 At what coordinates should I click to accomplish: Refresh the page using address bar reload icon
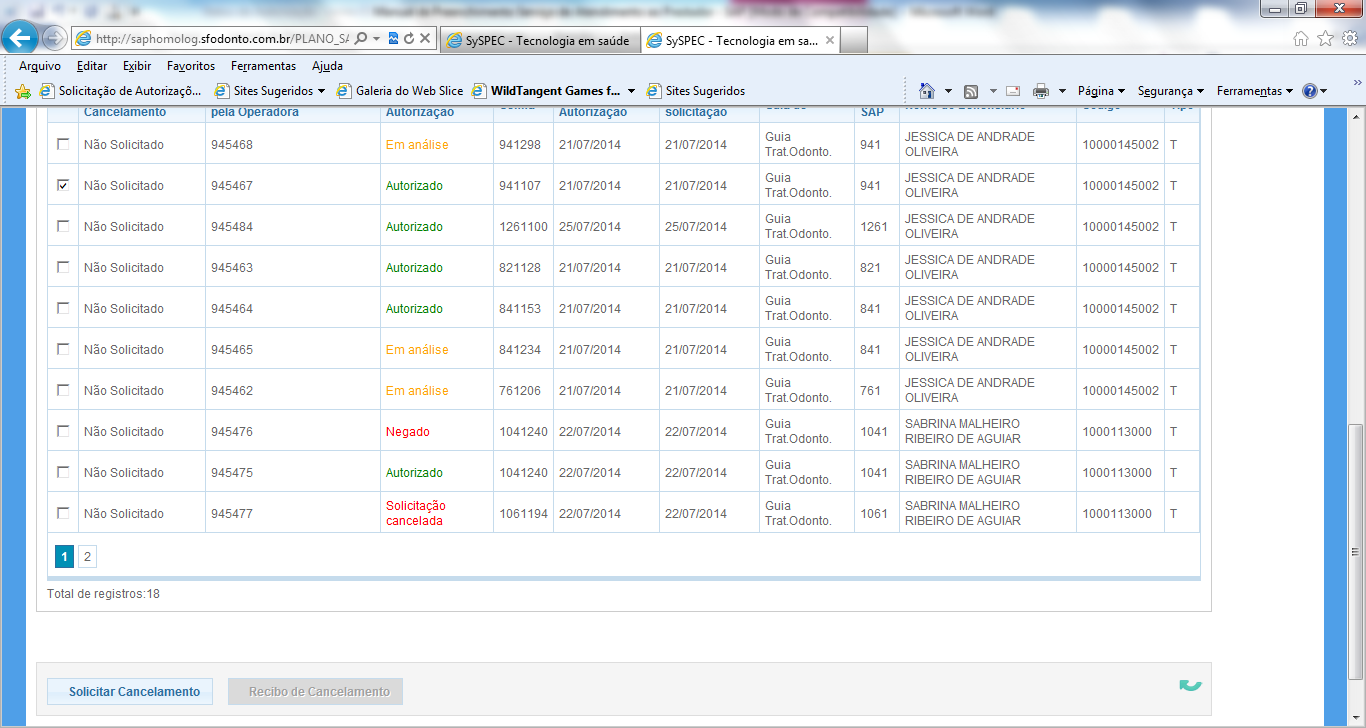coord(409,39)
